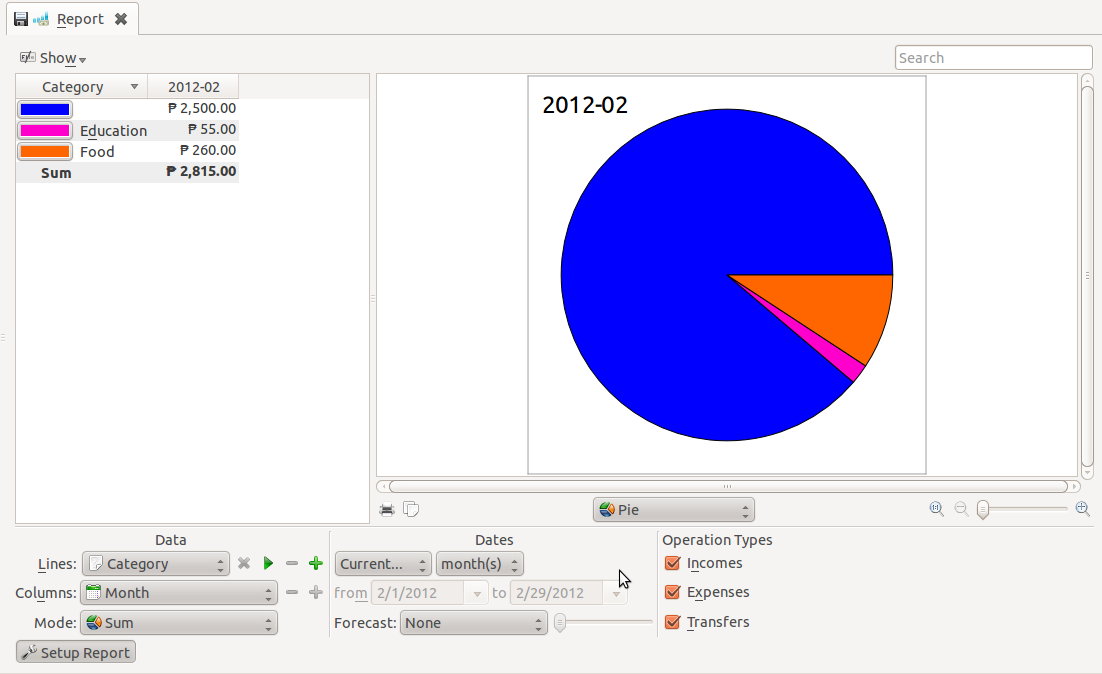This screenshot has width=1102, height=674.
Task: Click the blue category color swatch
Action: click(x=44, y=108)
